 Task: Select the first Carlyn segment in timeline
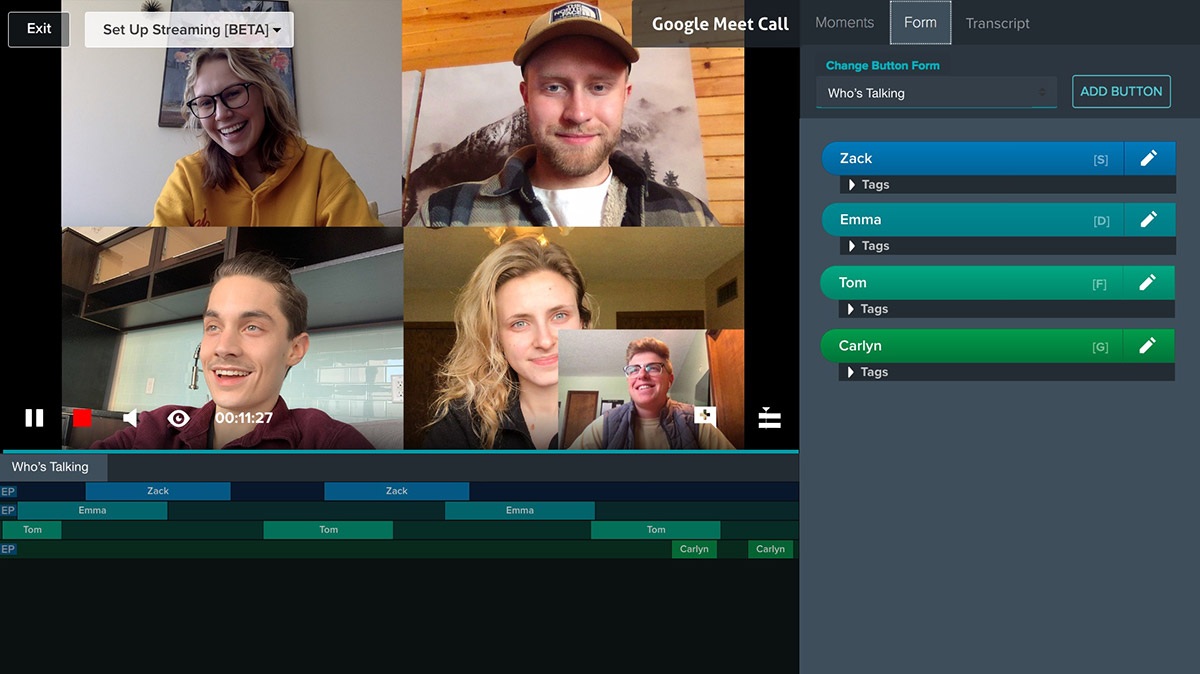pyautogui.click(x=694, y=549)
